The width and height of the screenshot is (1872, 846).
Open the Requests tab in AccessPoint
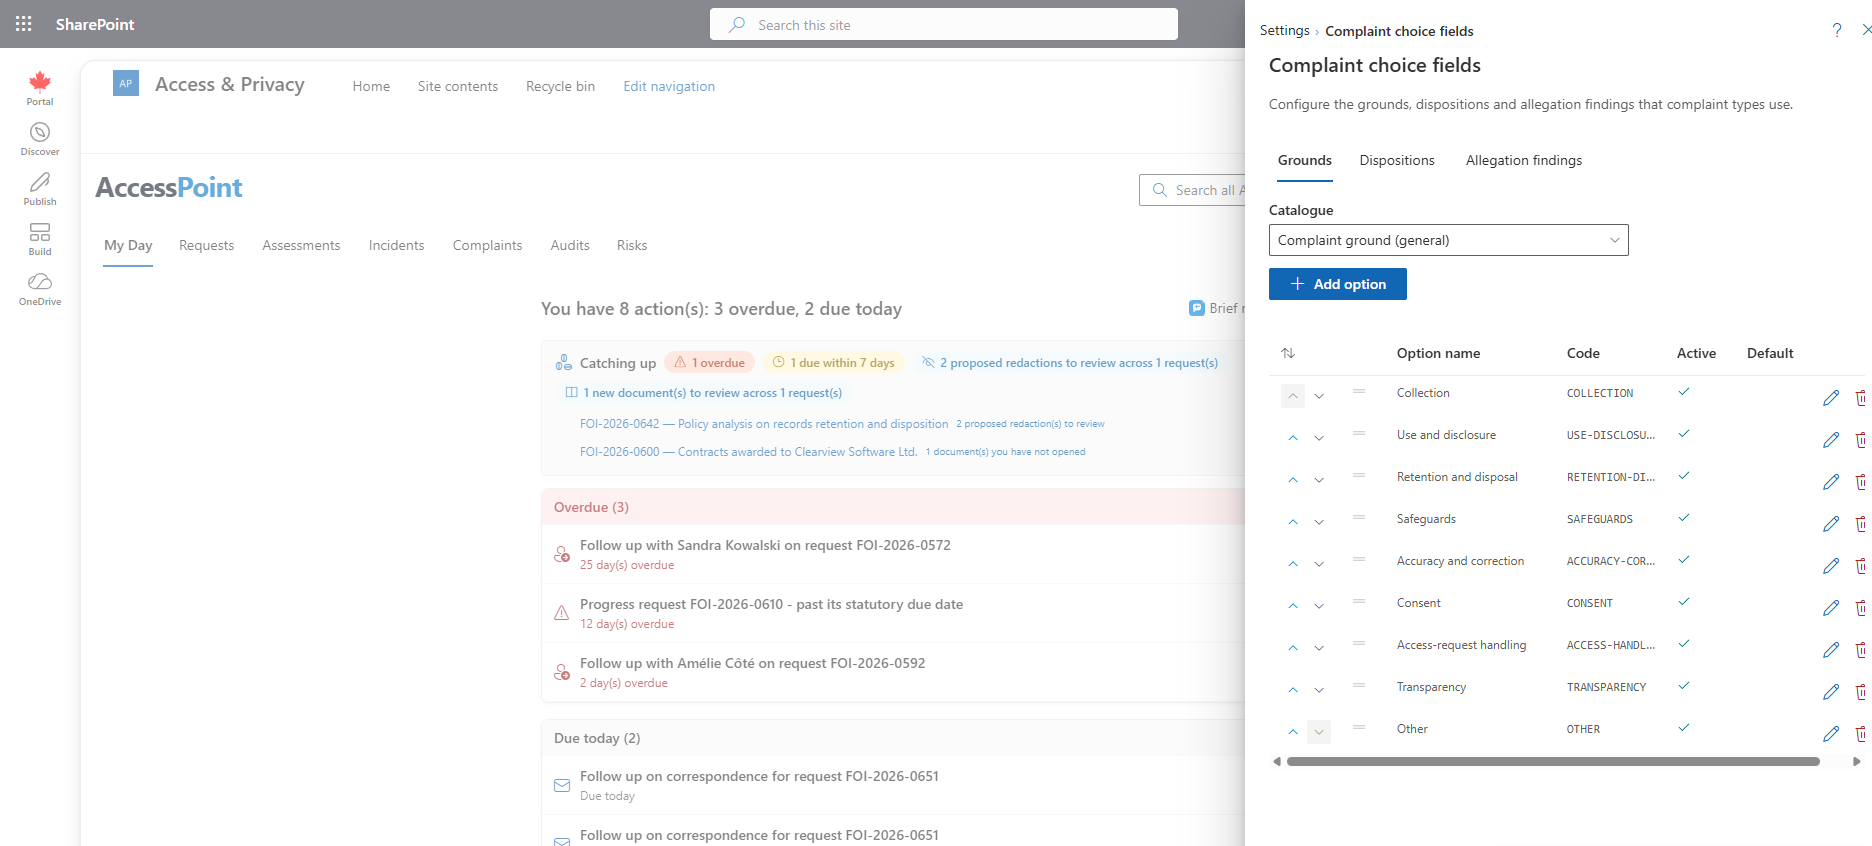pos(206,245)
